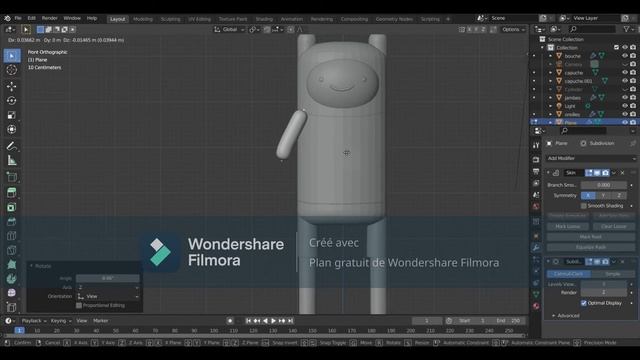
Task: Set selection mode to Extend
Action: (x=49, y=29)
